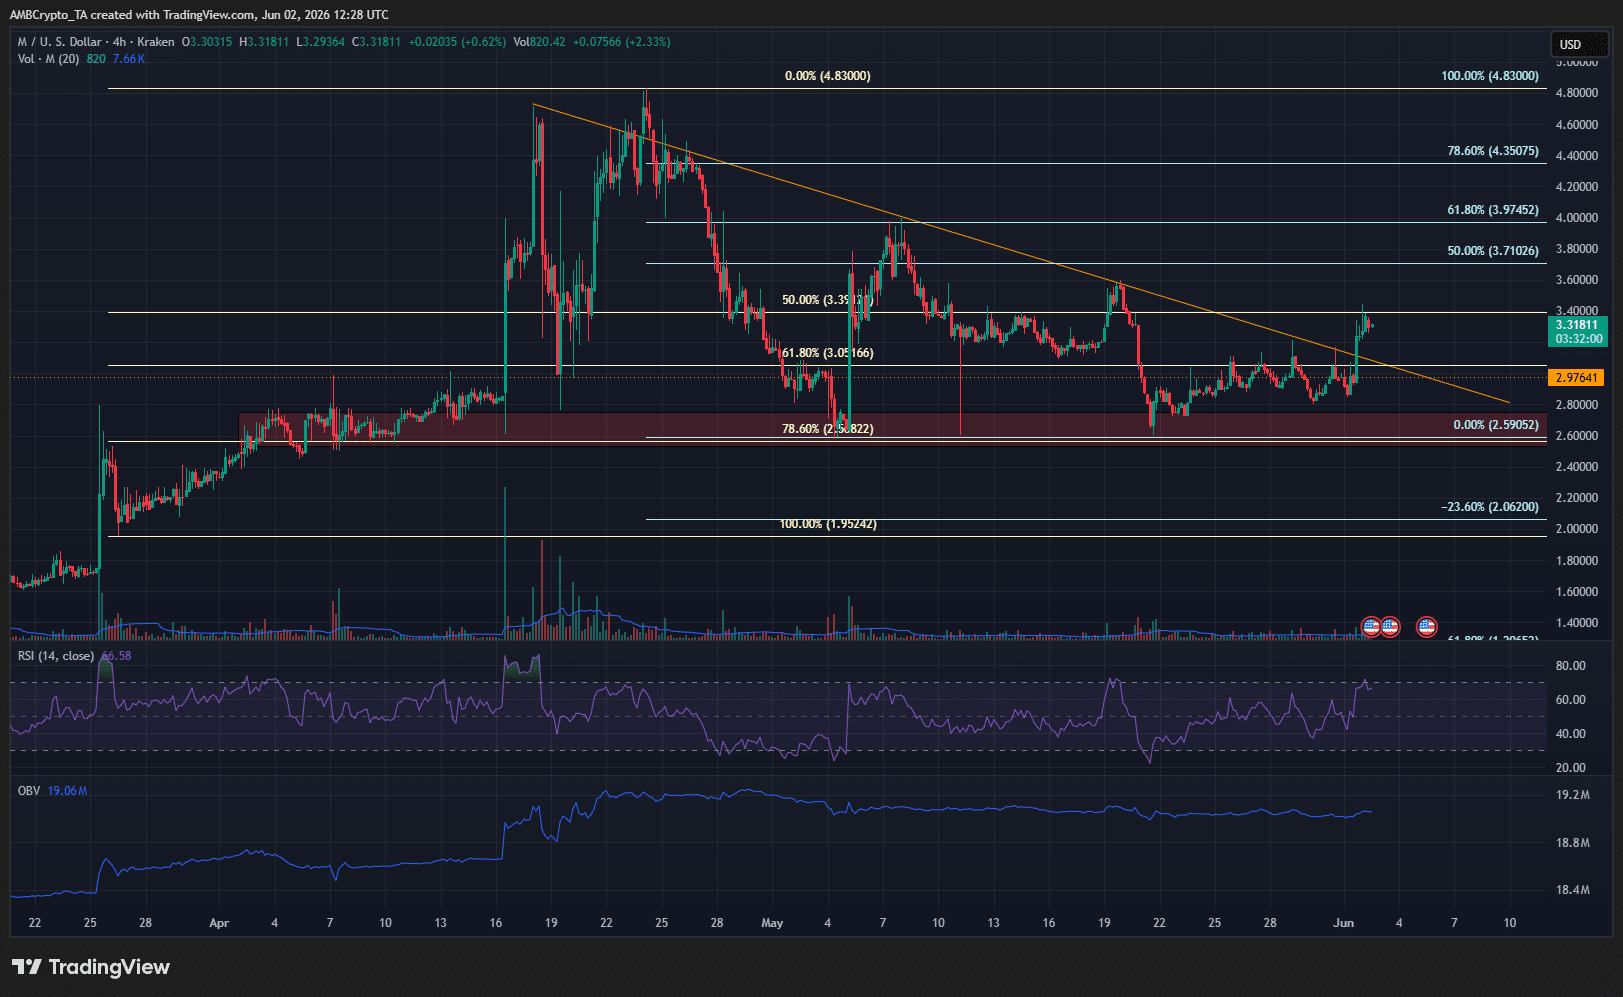The width and height of the screenshot is (1623, 997).
Task: Click the 100.00% (1.95242) Fibonacci label
Action: pos(828,524)
